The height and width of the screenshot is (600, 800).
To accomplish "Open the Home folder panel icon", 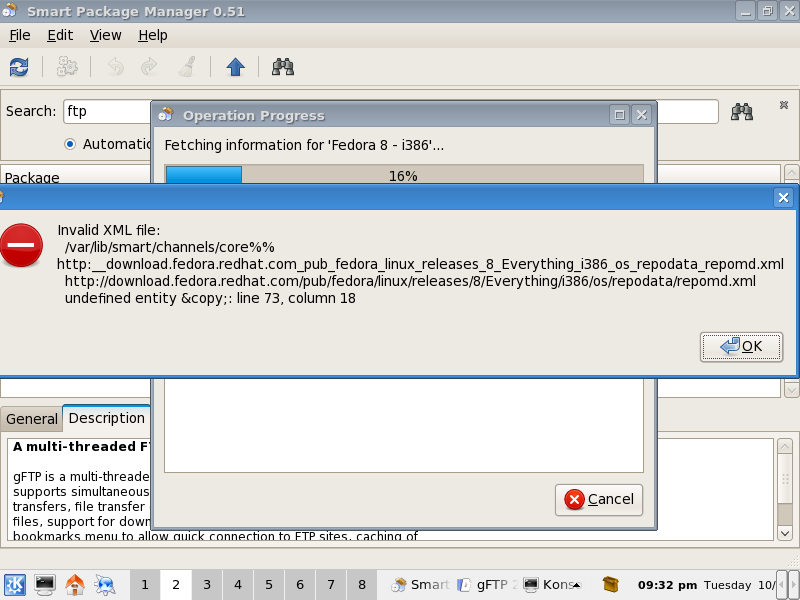I will 75,585.
